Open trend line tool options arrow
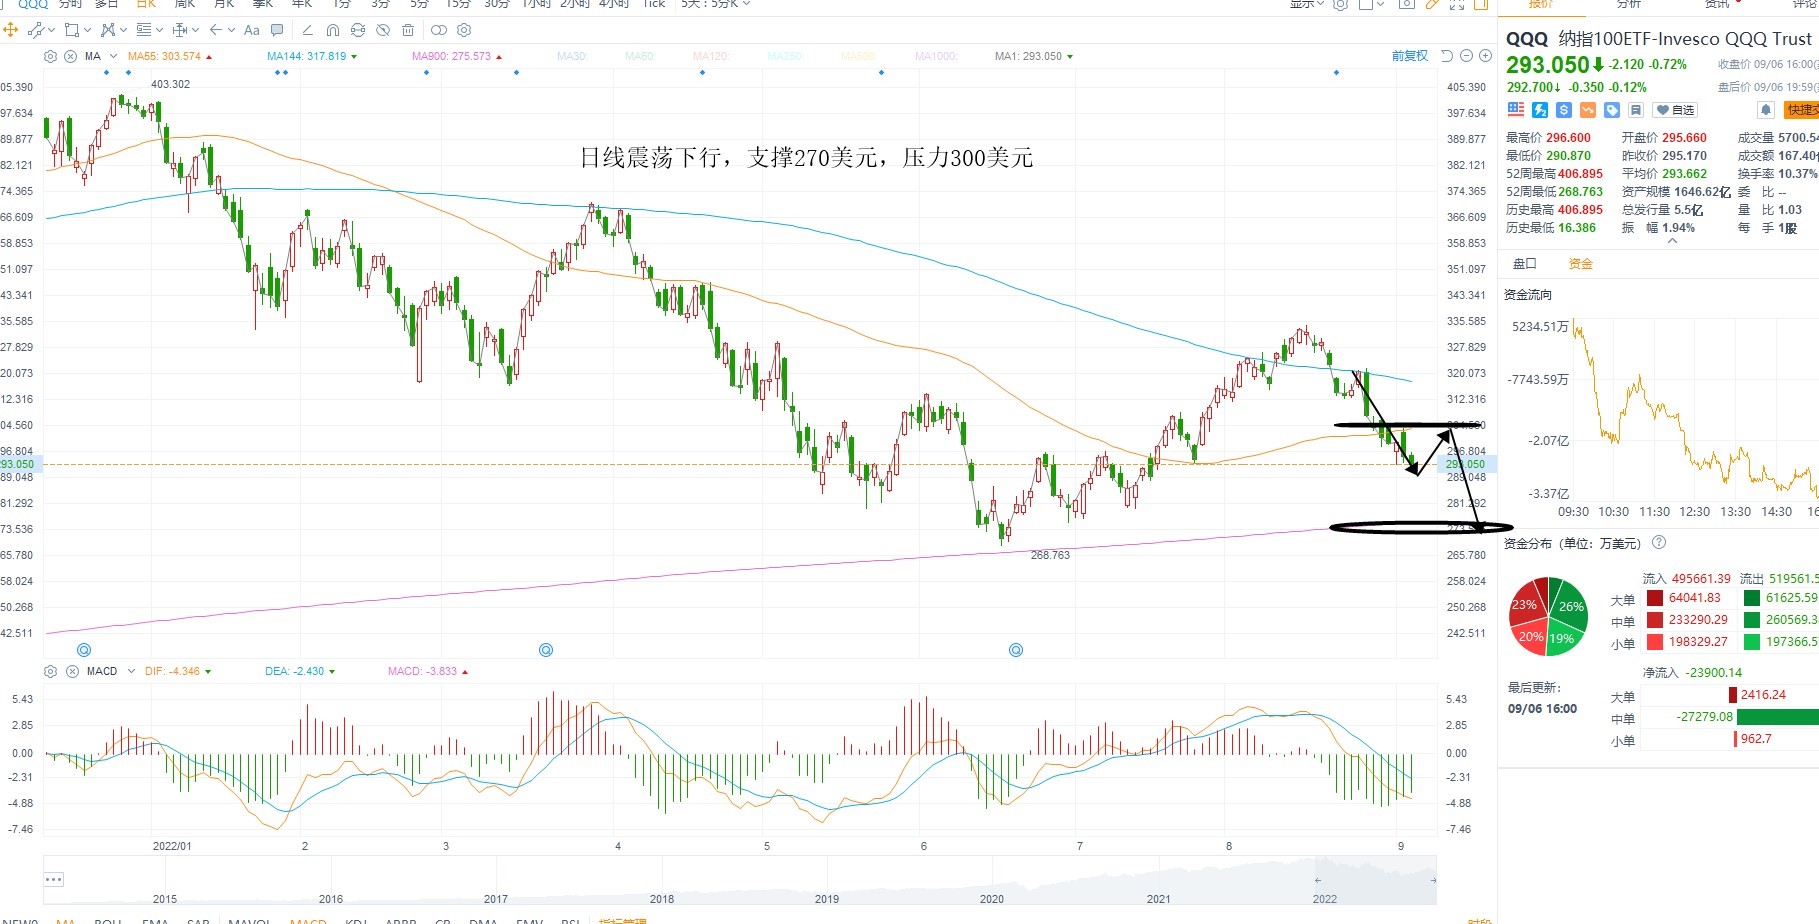Screen dimensions: 1819x924 52,30
